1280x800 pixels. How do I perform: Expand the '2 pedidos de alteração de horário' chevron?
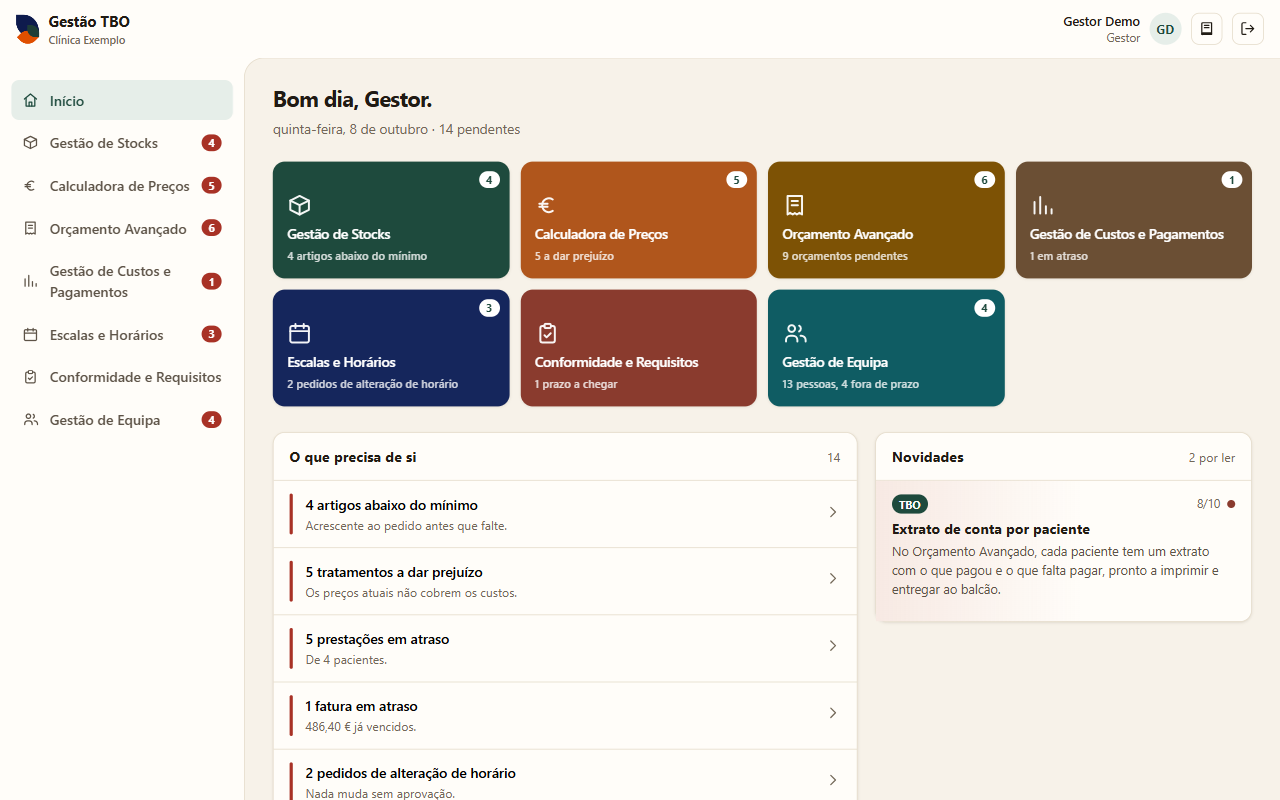click(832, 780)
